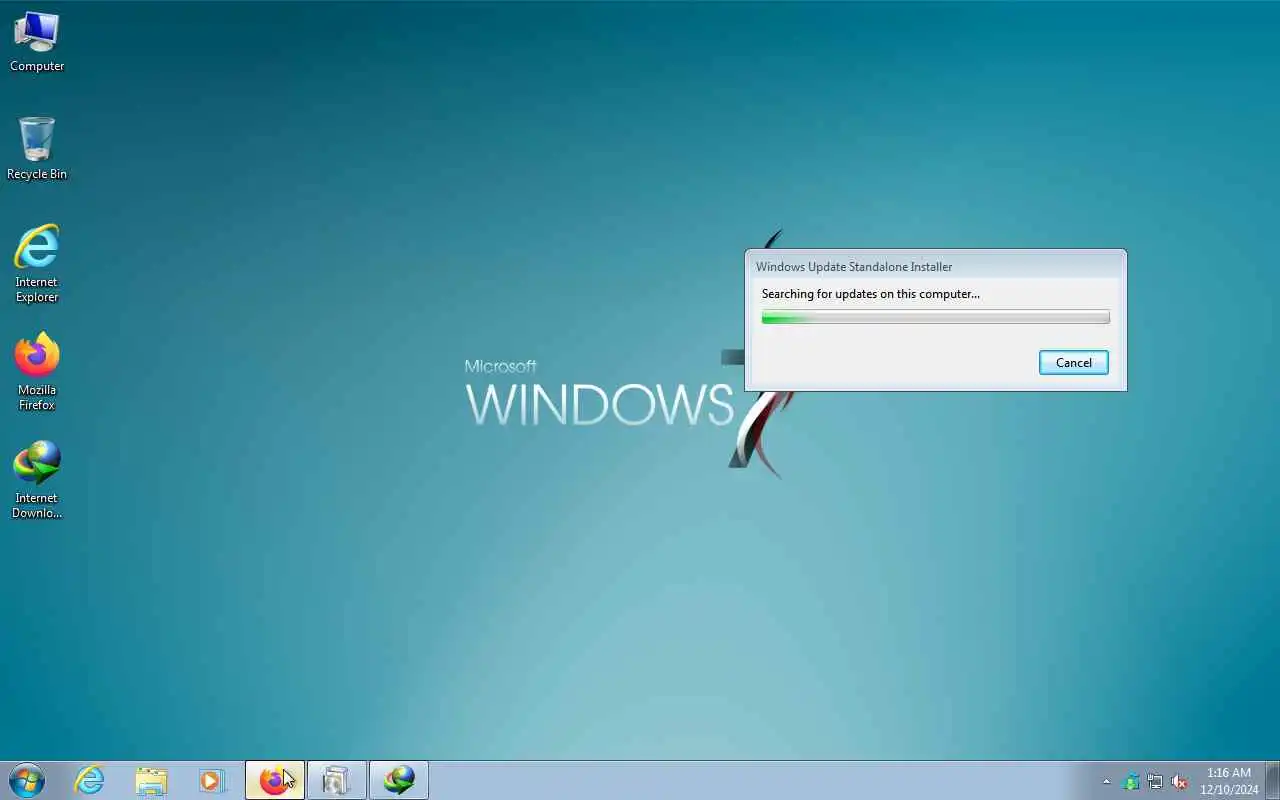Launch Mozilla Firefox from the desktop

coord(37,372)
